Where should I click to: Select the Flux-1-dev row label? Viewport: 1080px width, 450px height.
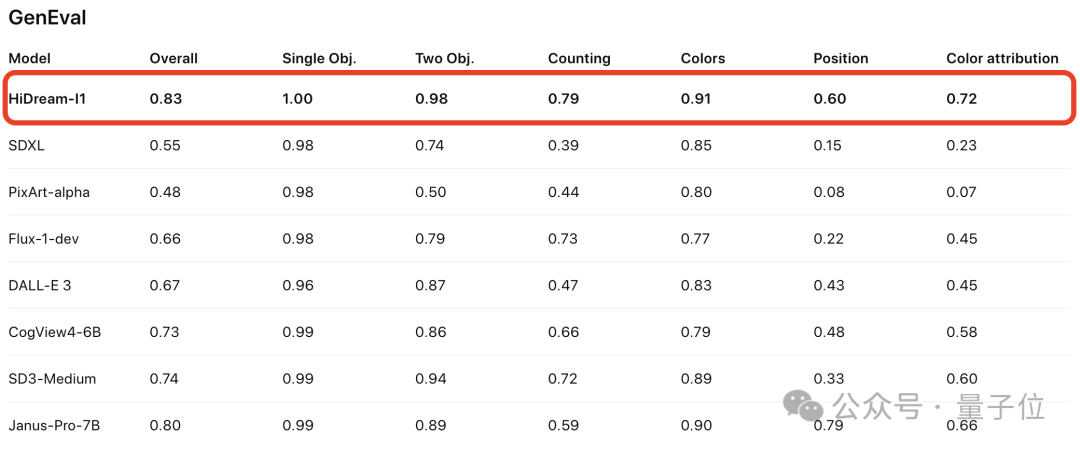[43, 238]
